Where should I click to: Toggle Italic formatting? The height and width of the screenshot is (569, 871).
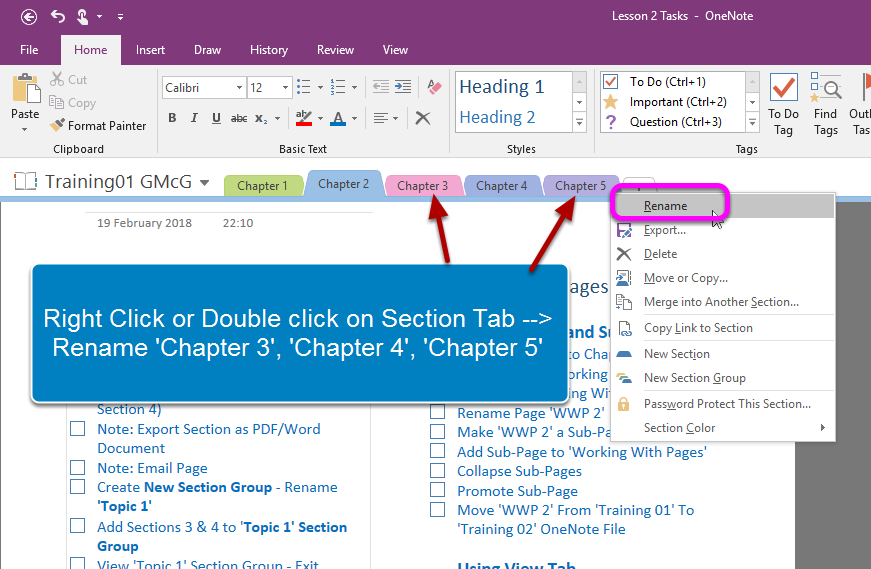pos(194,118)
